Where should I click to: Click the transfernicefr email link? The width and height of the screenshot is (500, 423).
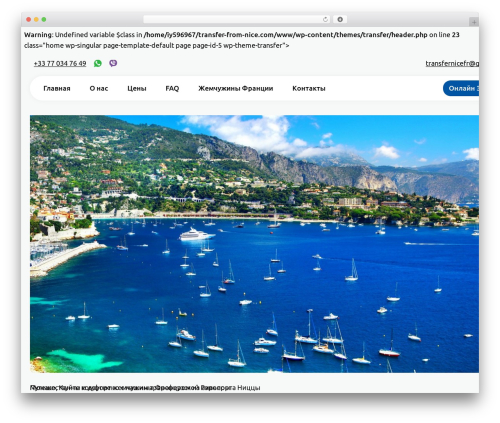point(452,63)
